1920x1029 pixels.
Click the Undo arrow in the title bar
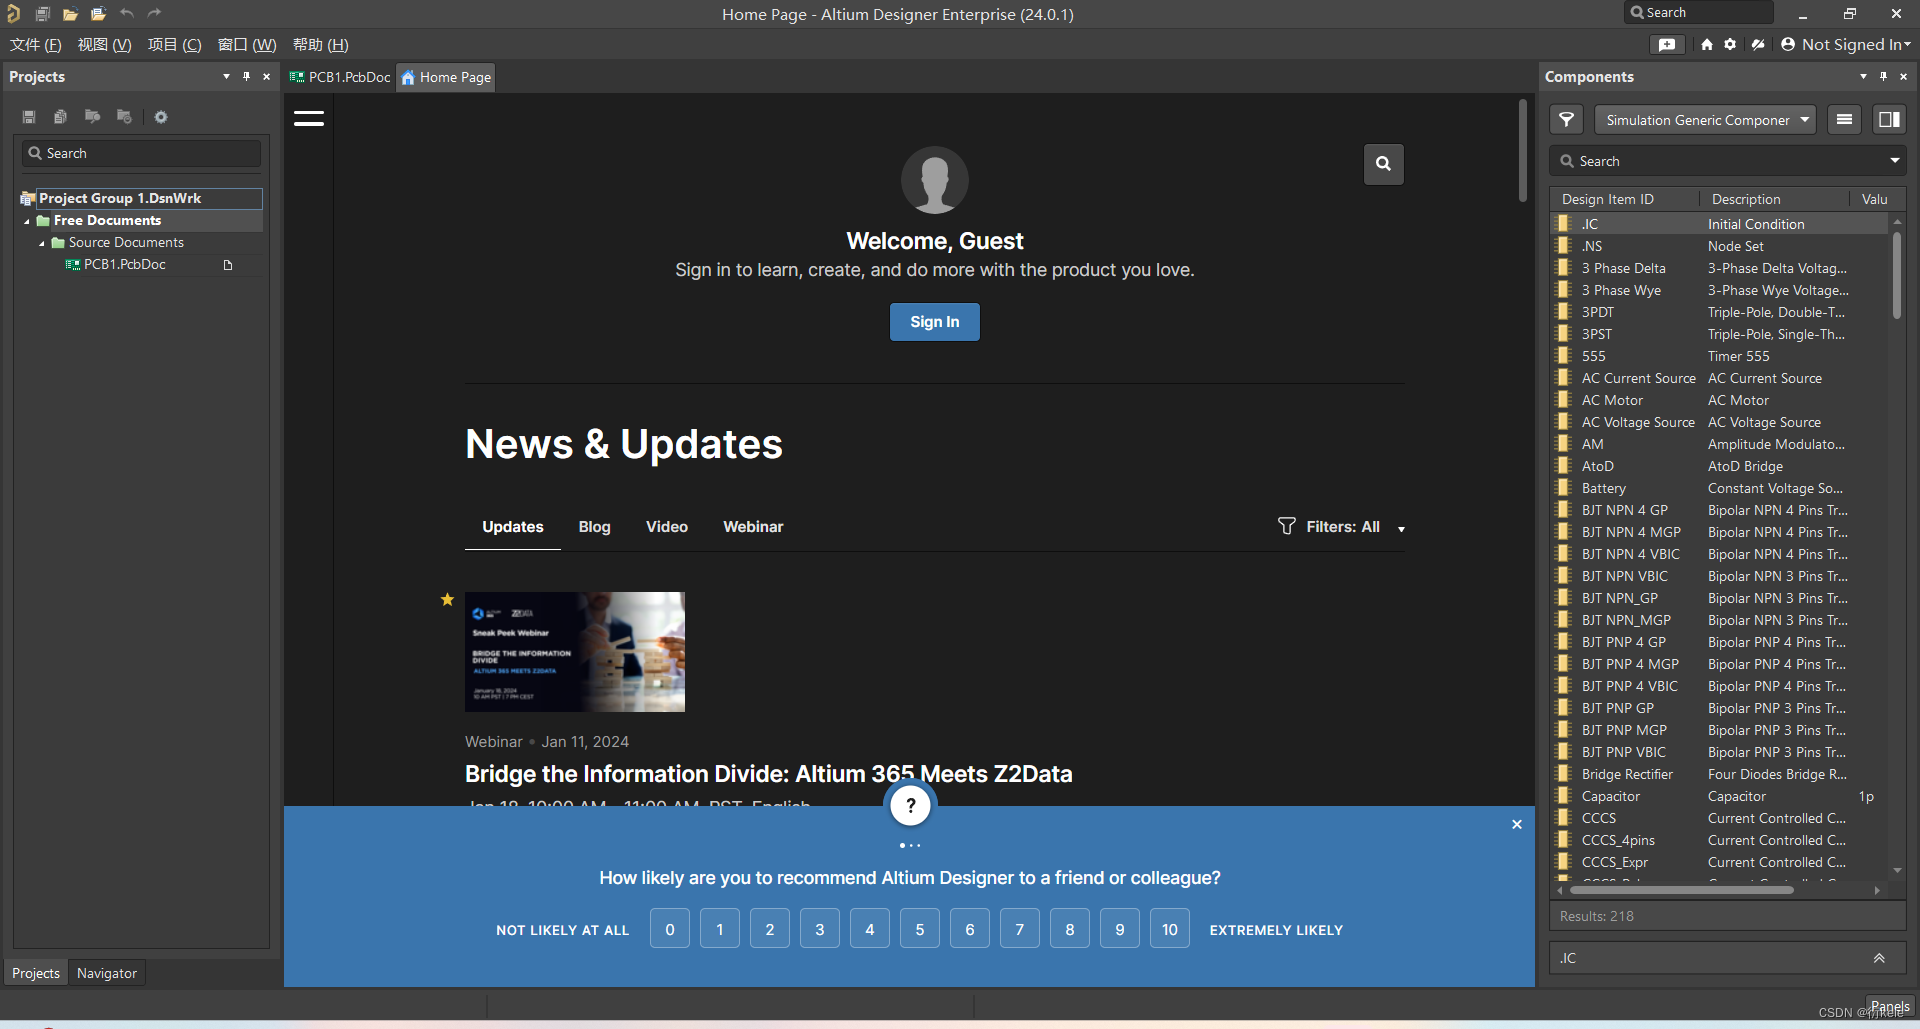(x=127, y=14)
